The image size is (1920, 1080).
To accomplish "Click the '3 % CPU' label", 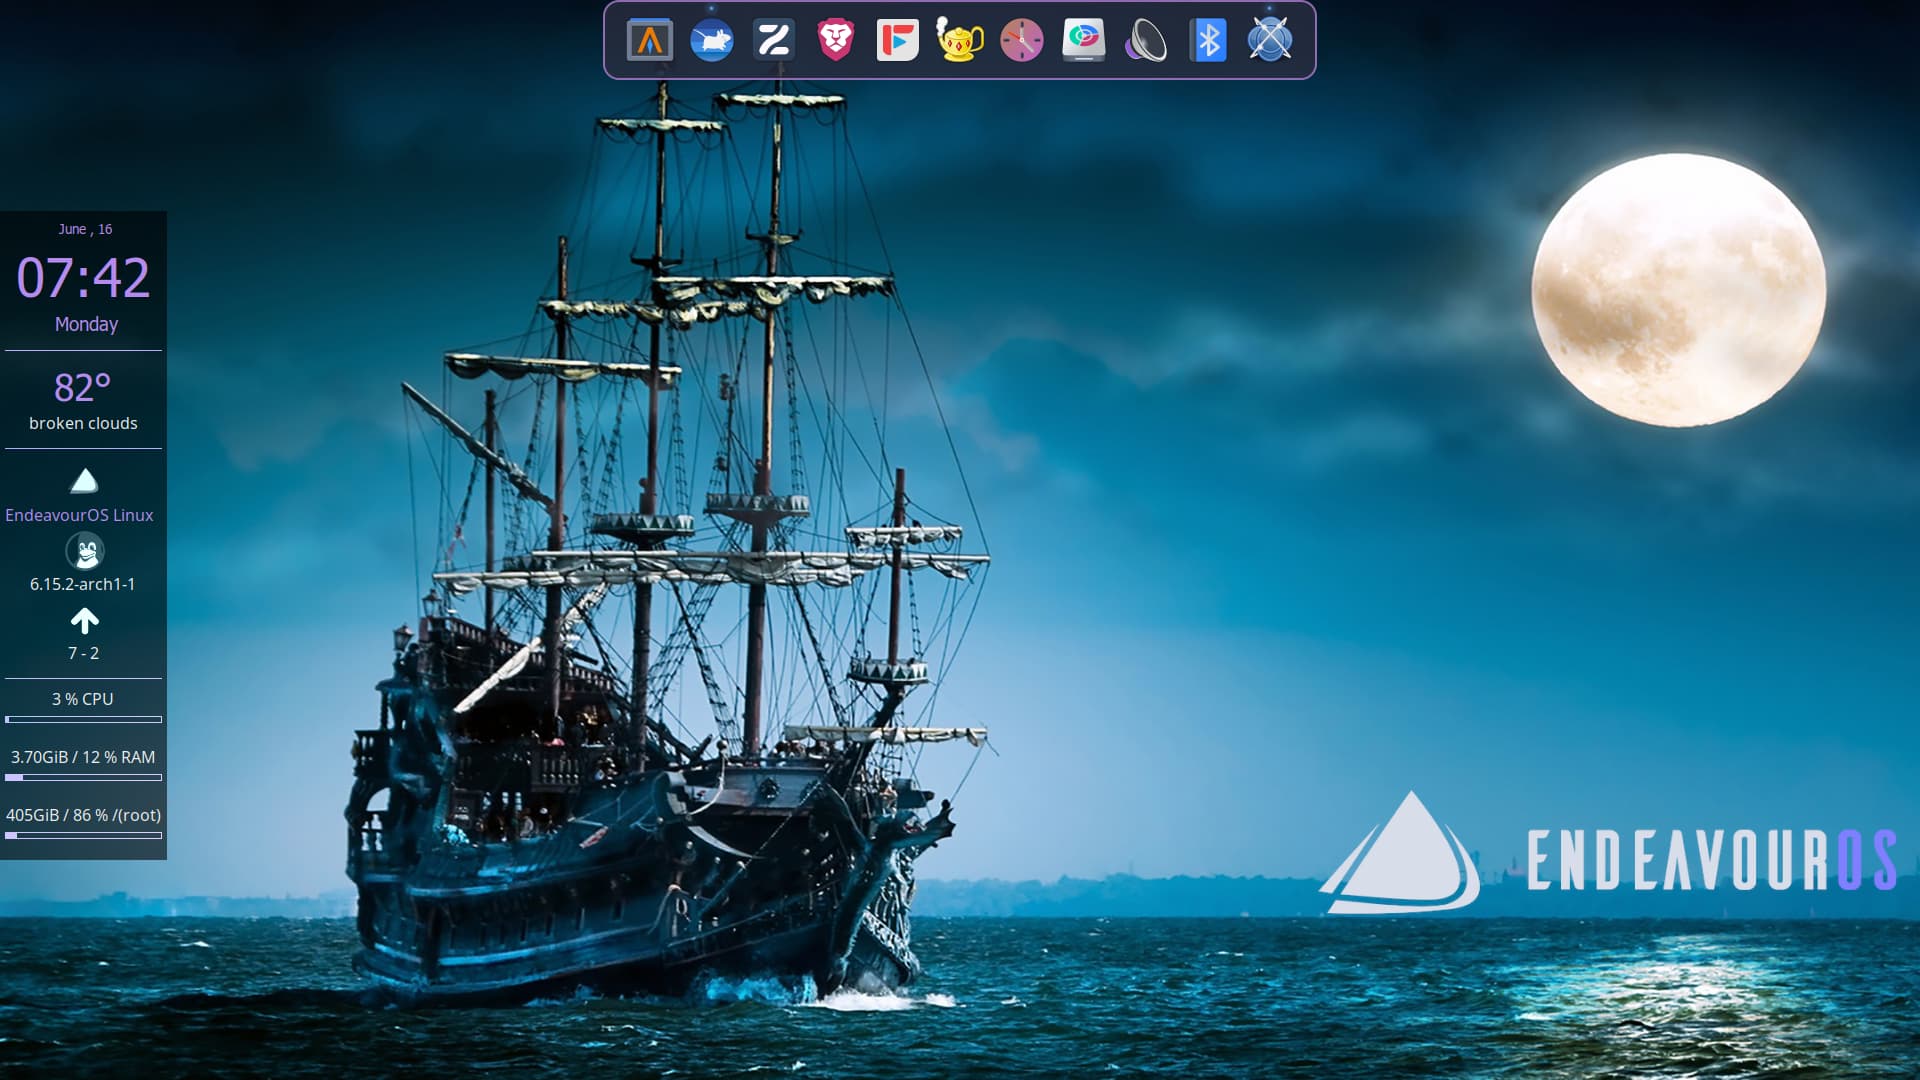I will (83, 699).
